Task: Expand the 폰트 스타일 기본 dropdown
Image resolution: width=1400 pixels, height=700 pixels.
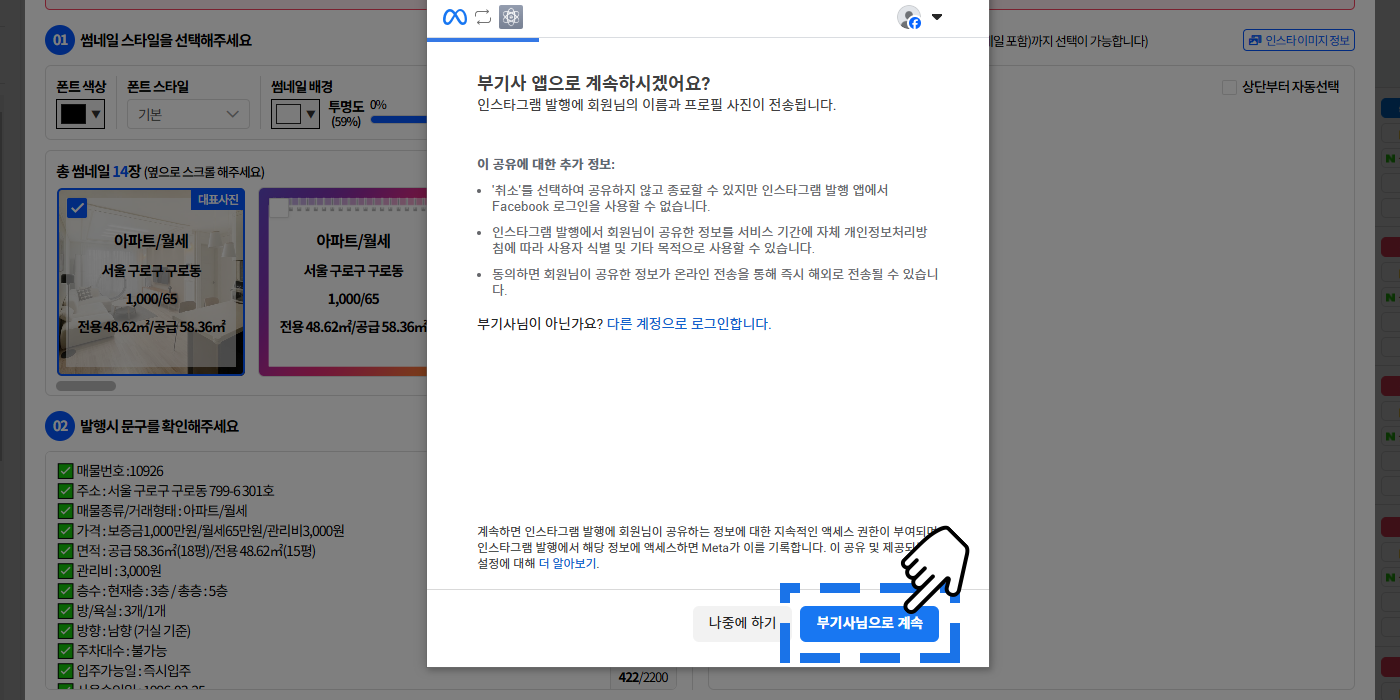Action: [188, 114]
